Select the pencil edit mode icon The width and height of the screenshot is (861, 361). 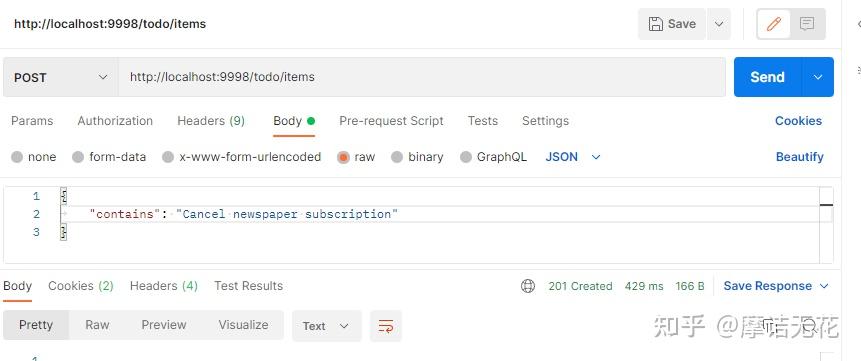pos(774,24)
